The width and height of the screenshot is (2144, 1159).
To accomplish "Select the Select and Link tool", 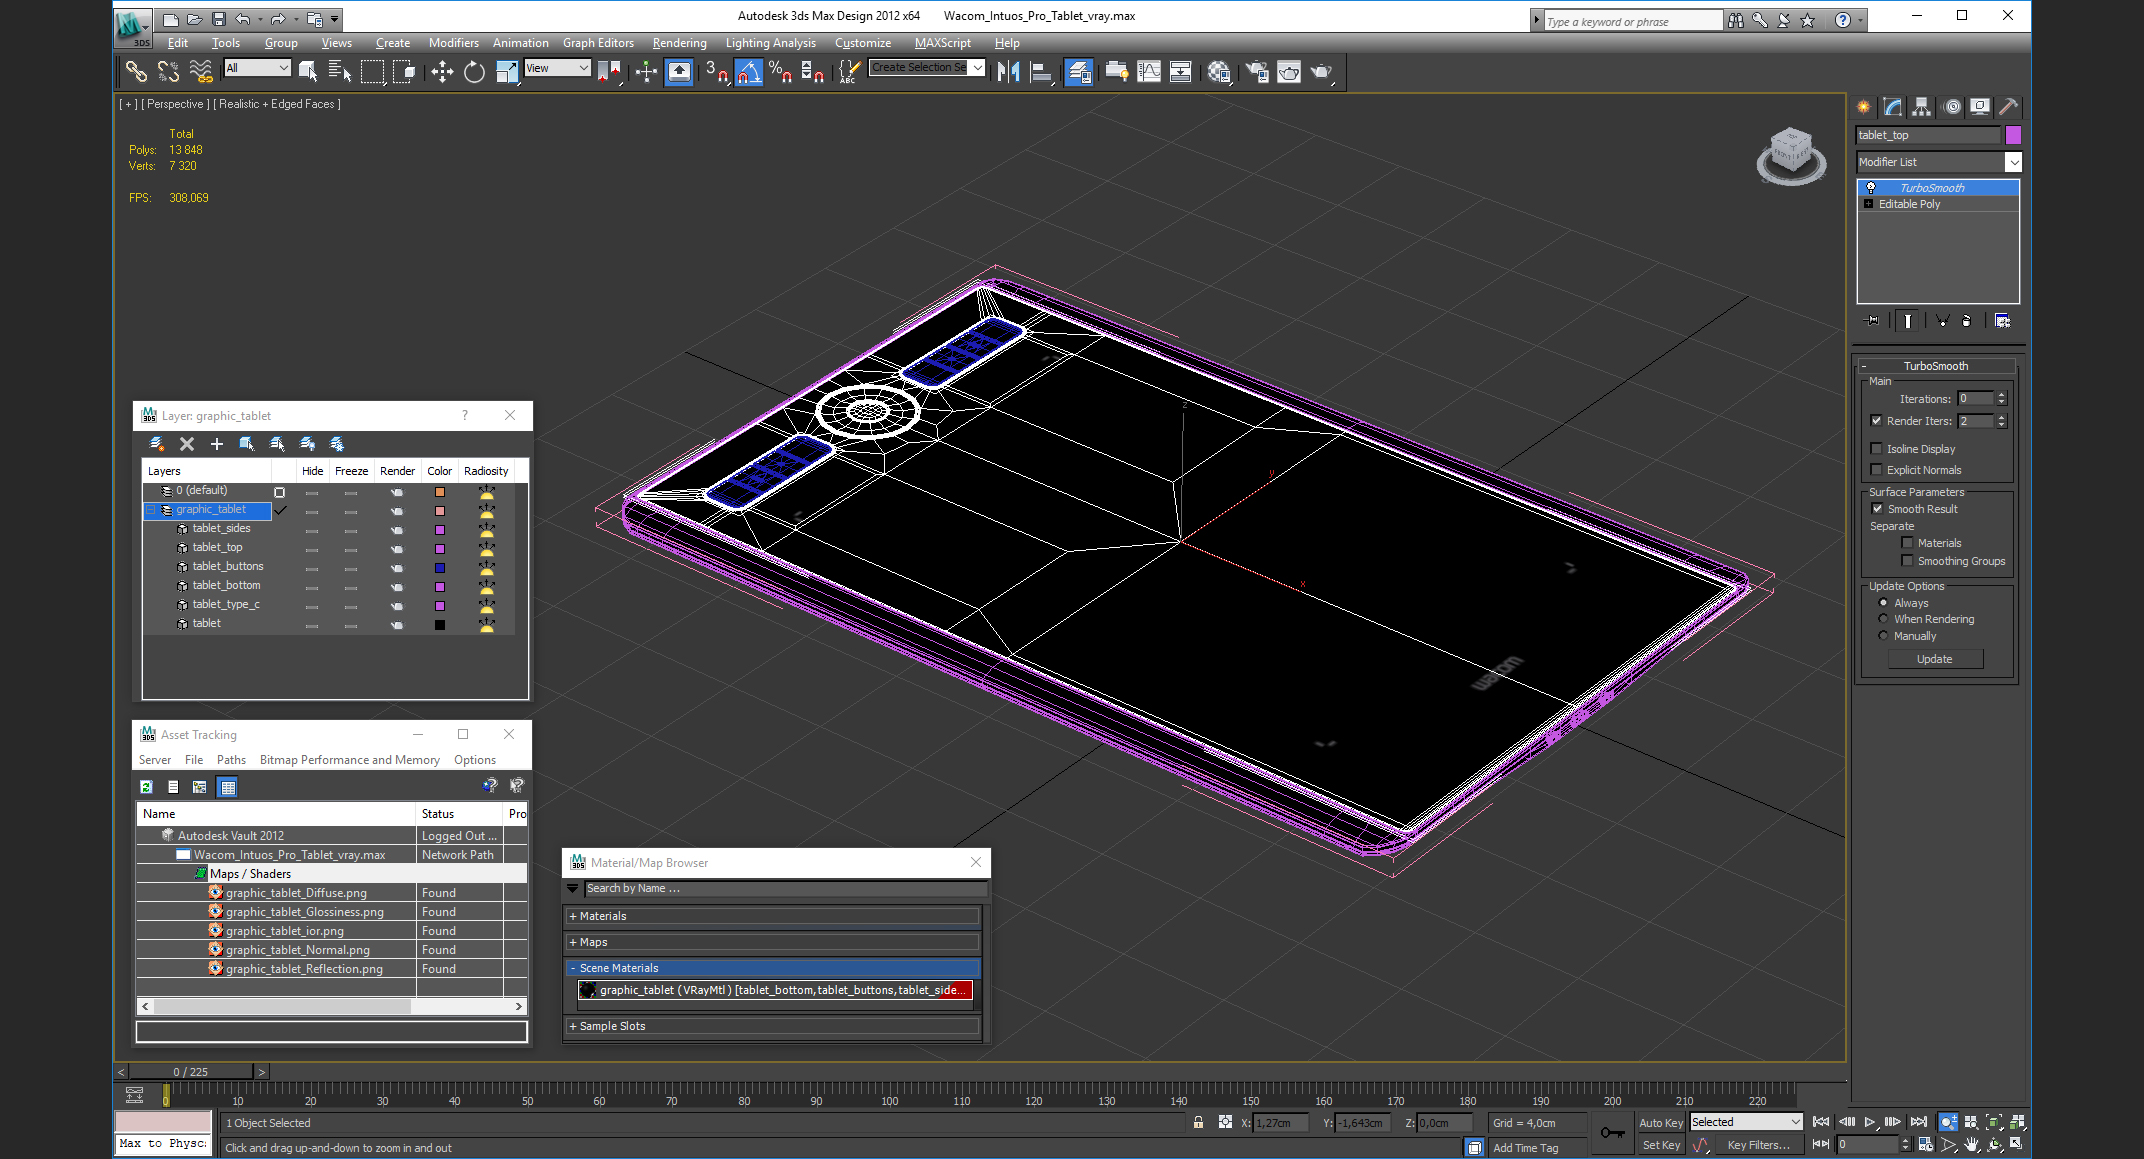I will point(136,71).
